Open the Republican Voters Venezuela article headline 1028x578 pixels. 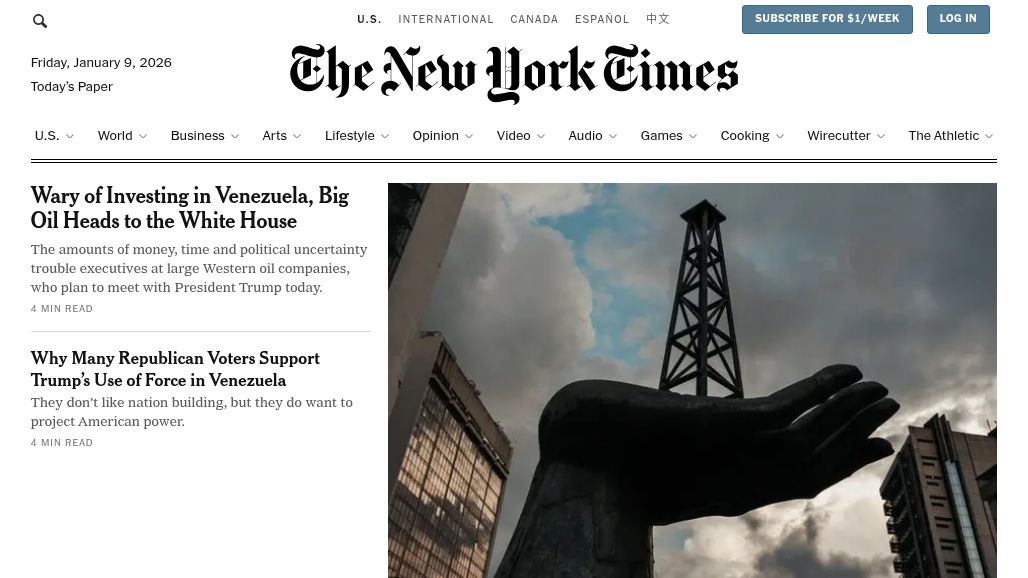click(x=175, y=369)
